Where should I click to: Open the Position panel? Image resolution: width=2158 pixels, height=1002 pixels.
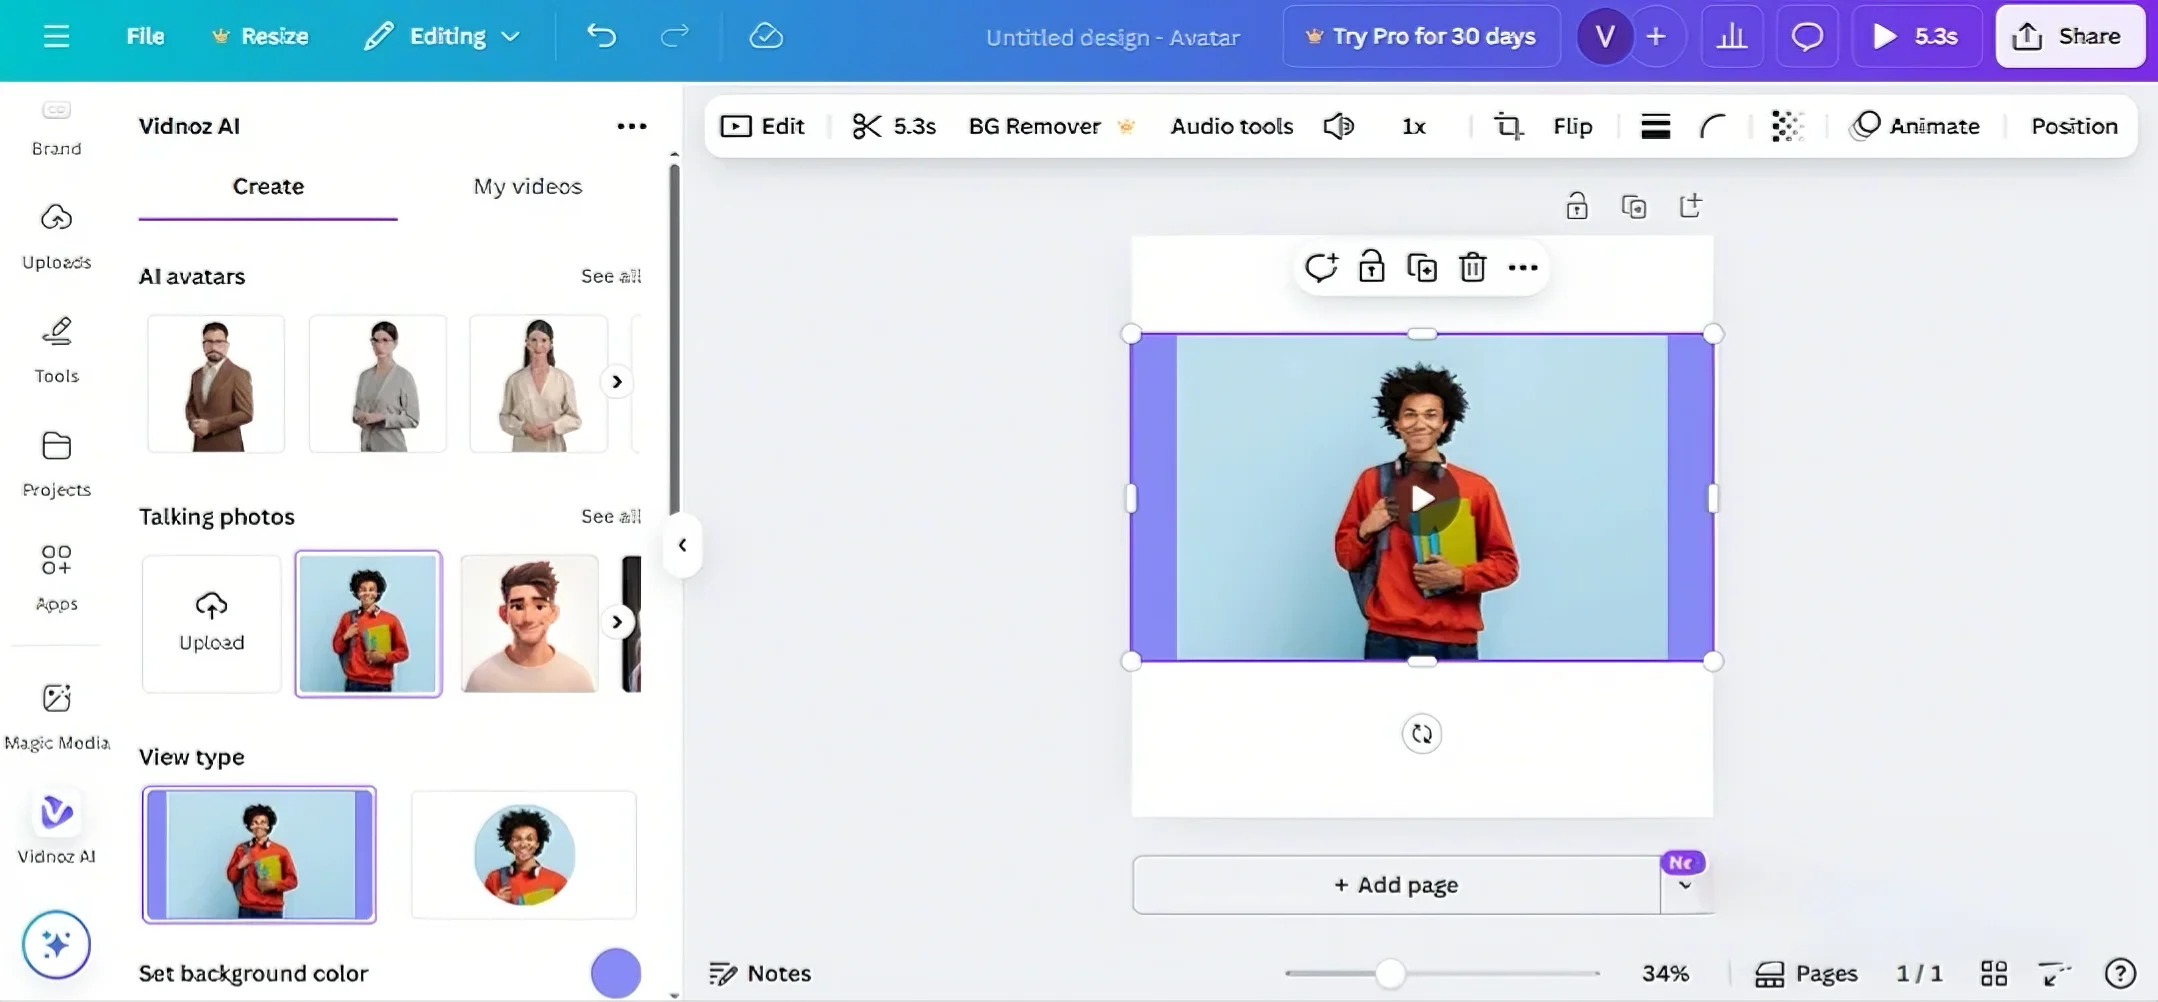pos(2074,126)
